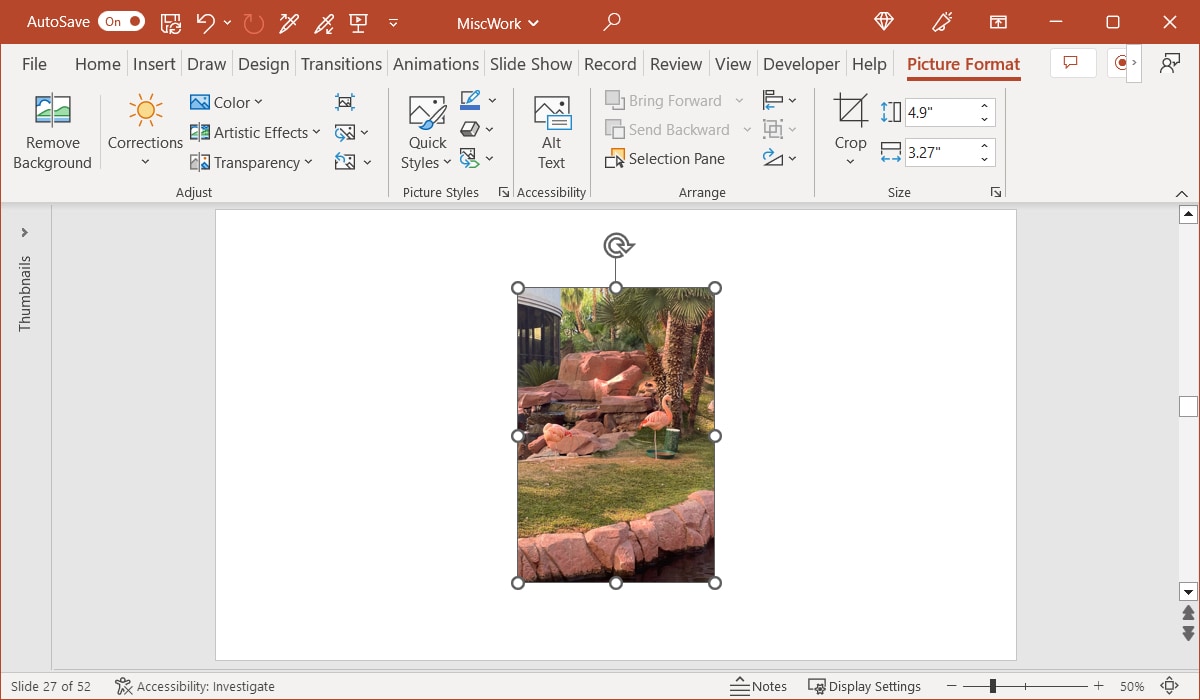The width and height of the screenshot is (1200, 700).
Task: Apply Quick Styles to the picture
Action: pos(426,128)
